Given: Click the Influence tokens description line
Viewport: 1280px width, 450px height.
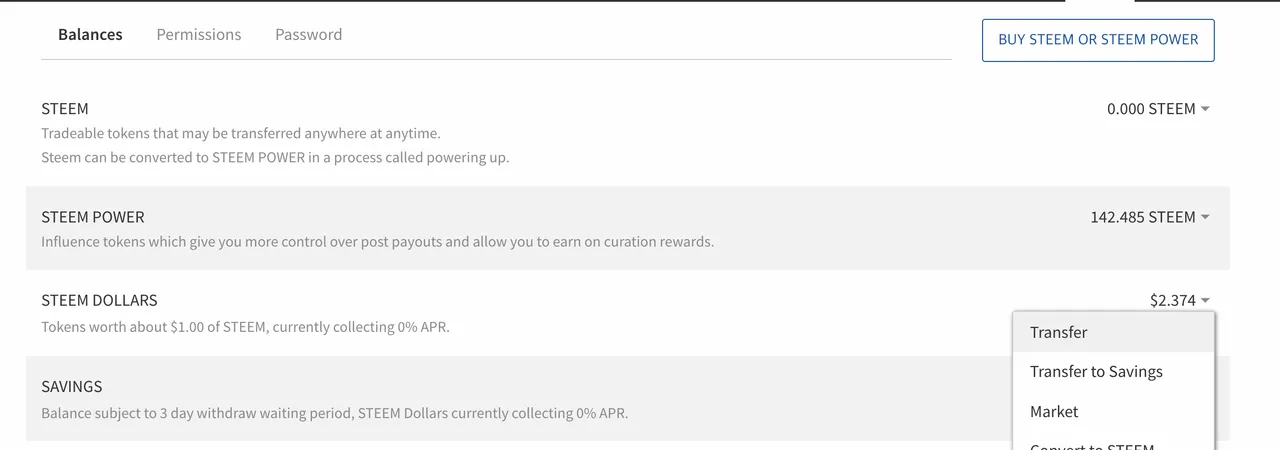Looking at the screenshot, I should [x=377, y=242].
